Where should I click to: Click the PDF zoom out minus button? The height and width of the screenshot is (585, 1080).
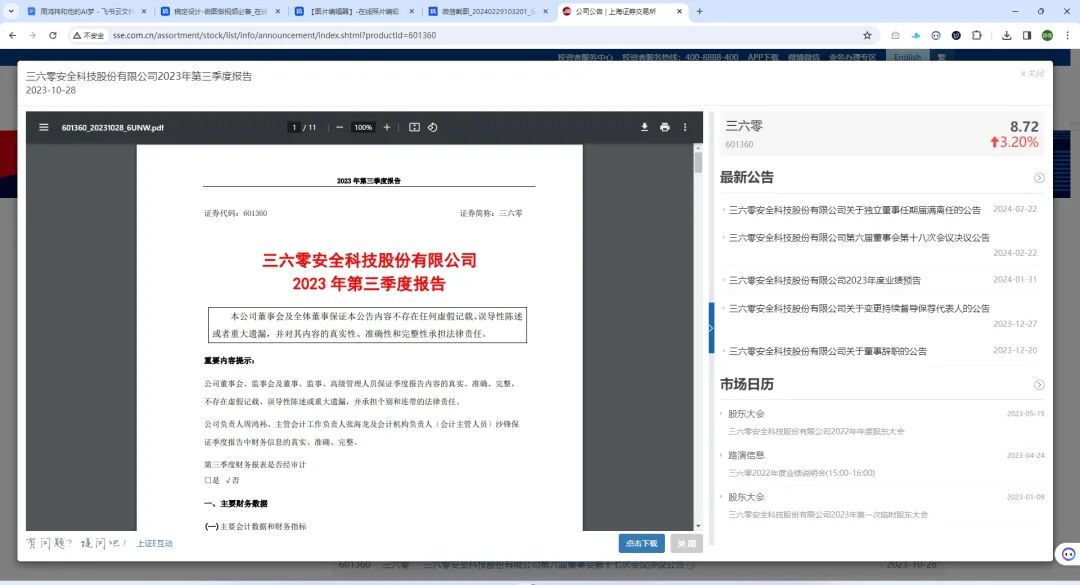[340, 128]
